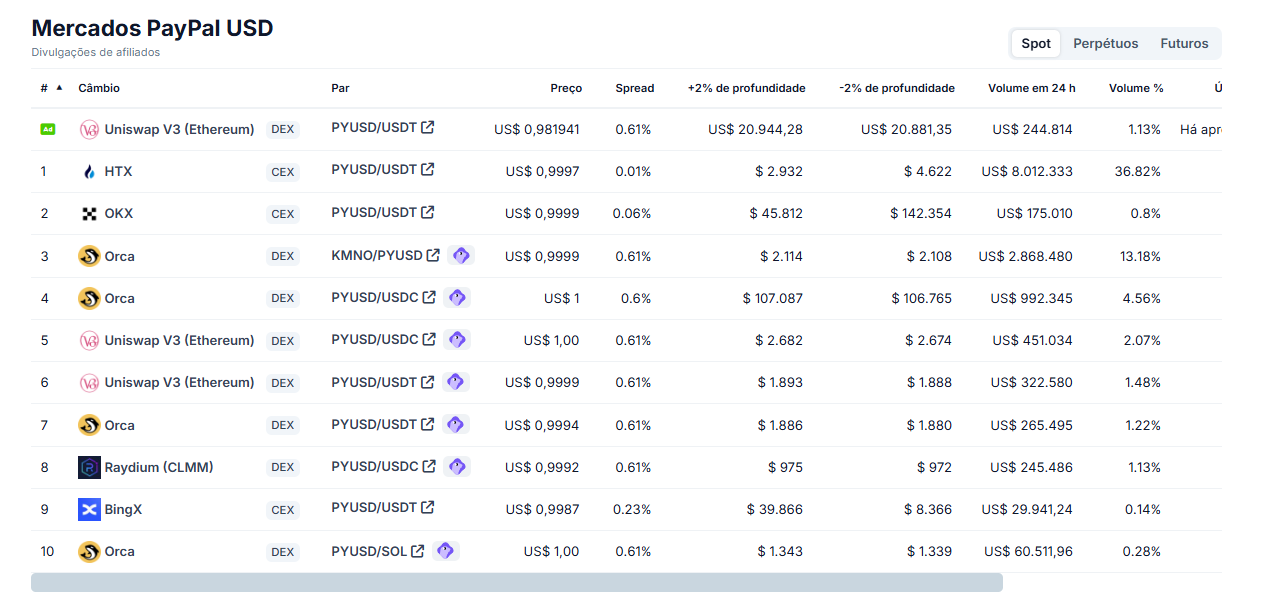The width and height of the screenshot is (1271, 608).
Task: Click external link icon in OKX row
Action: point(428,212)
